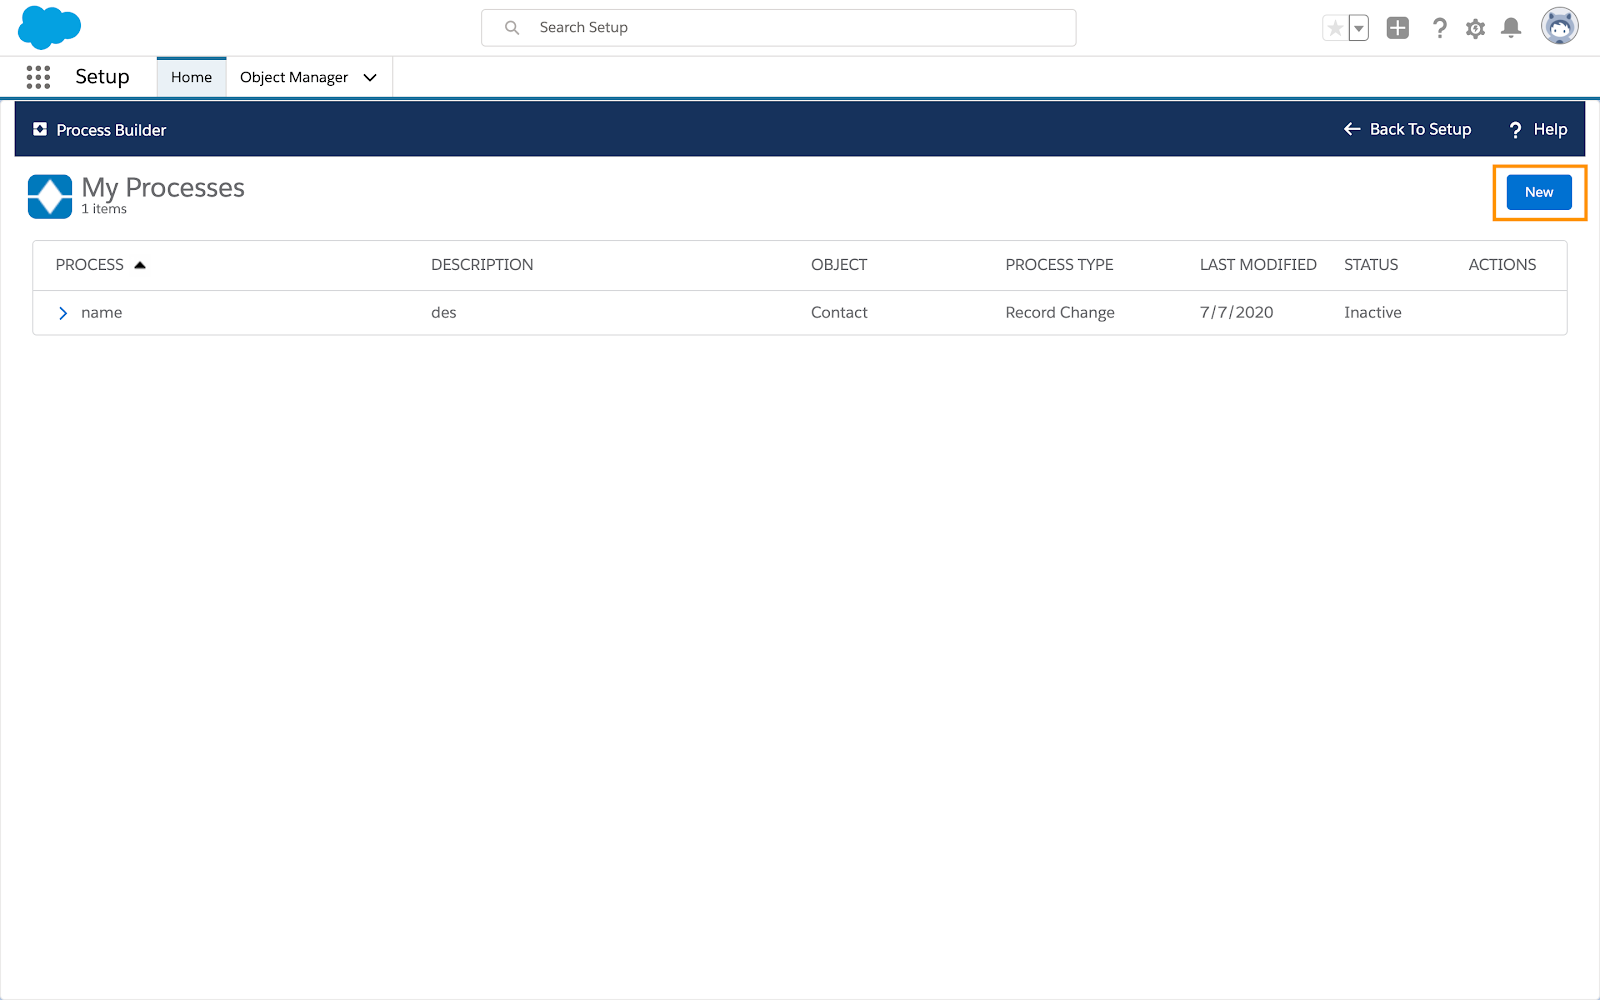View notifications bell
Viewport: 1600px width, 1000px height.
point(1511,28)
